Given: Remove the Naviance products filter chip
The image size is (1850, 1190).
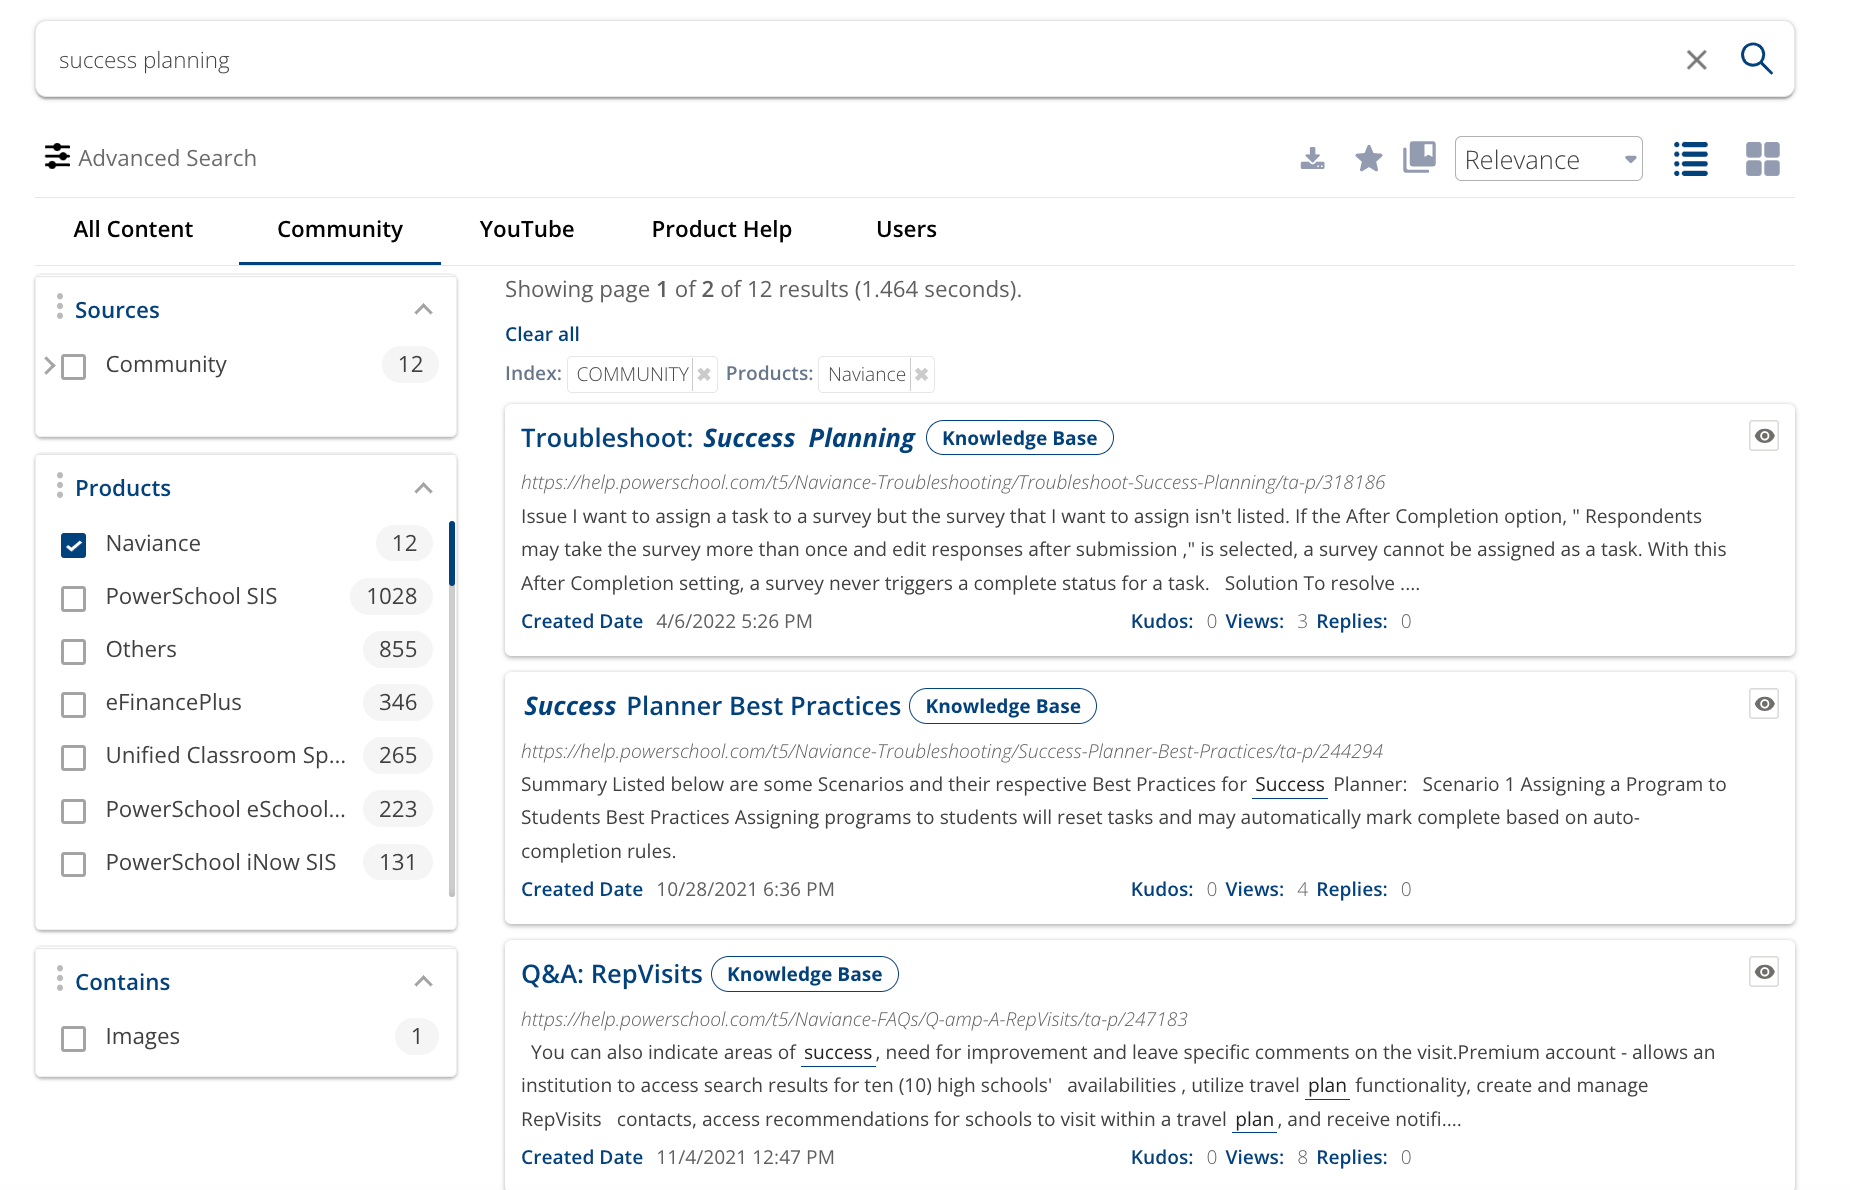Looking at the screenshot, I should point(921,374).
